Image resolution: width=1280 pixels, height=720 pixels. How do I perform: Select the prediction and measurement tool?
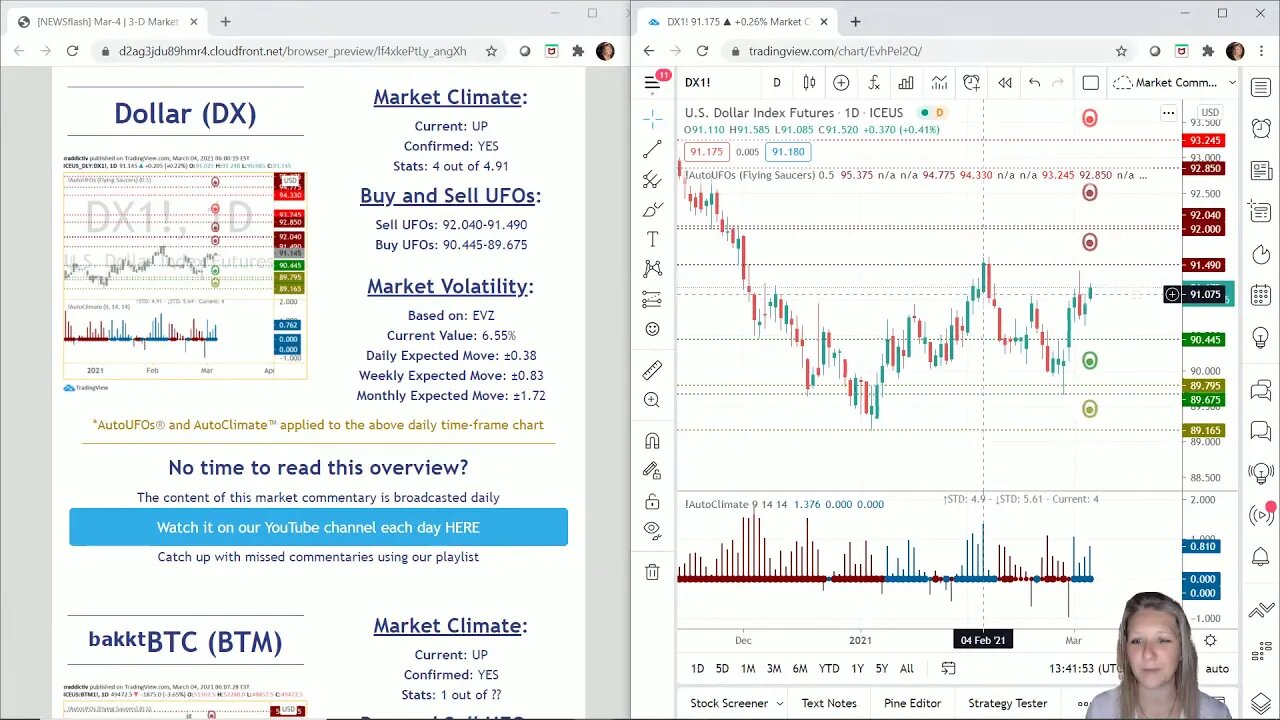[x=652, y=298]
